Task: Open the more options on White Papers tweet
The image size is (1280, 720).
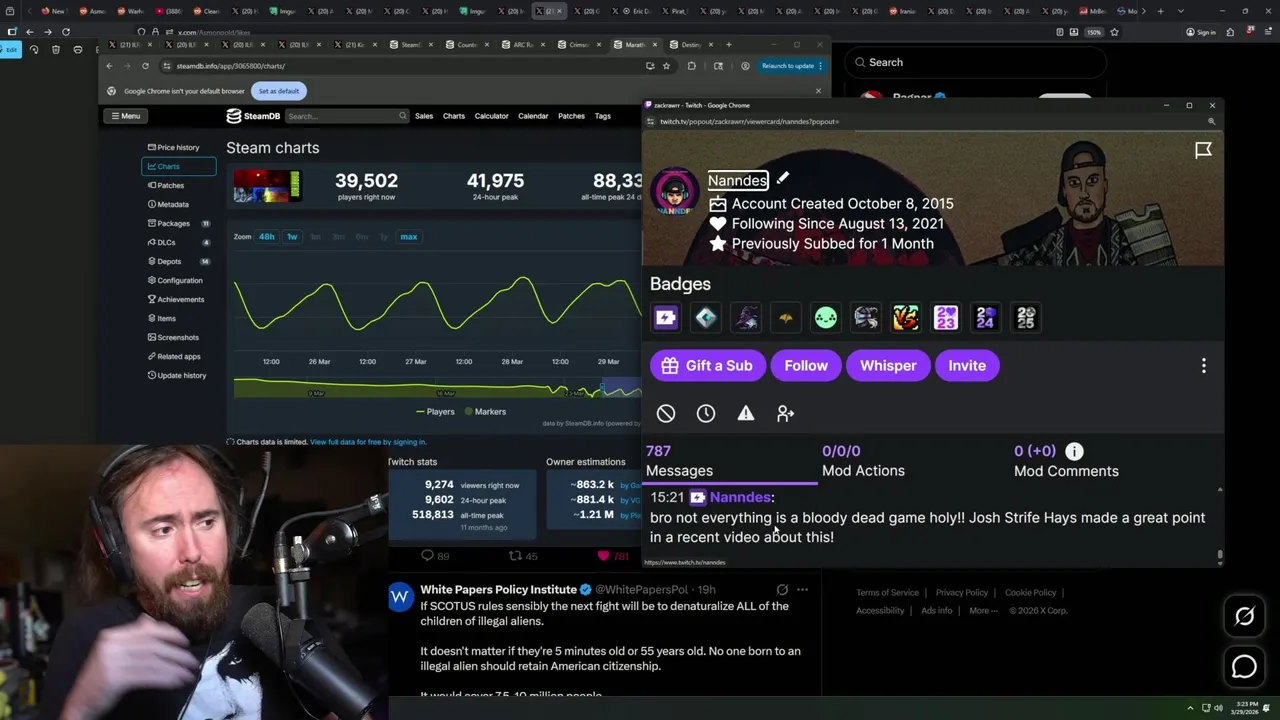Action: (x=802, y=590)
